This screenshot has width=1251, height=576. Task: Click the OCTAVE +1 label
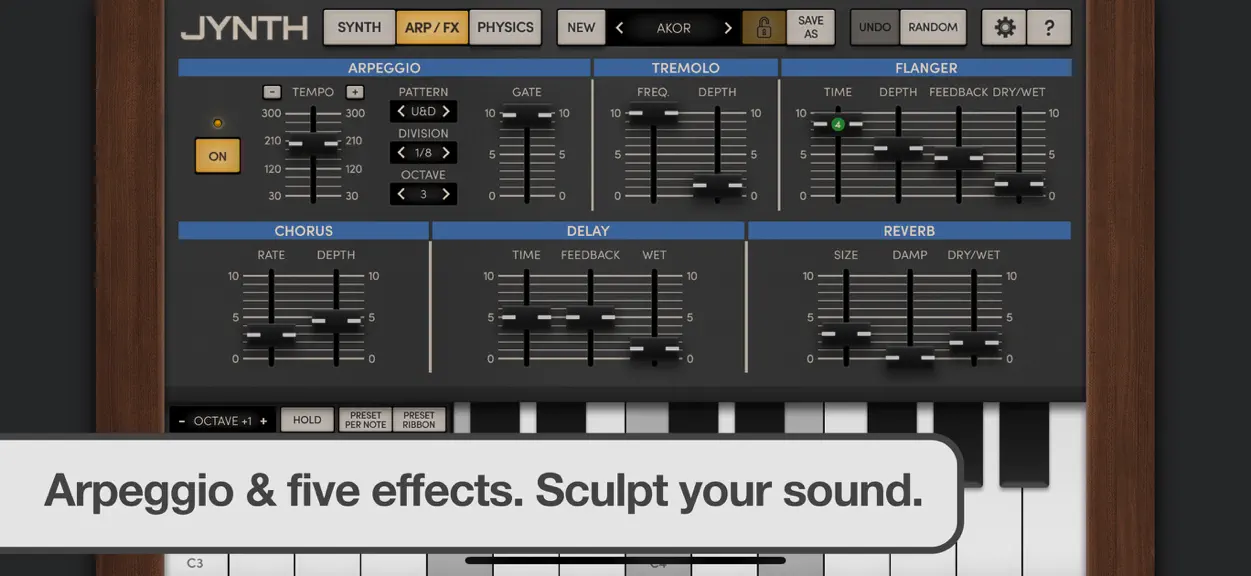pos(222,421)
